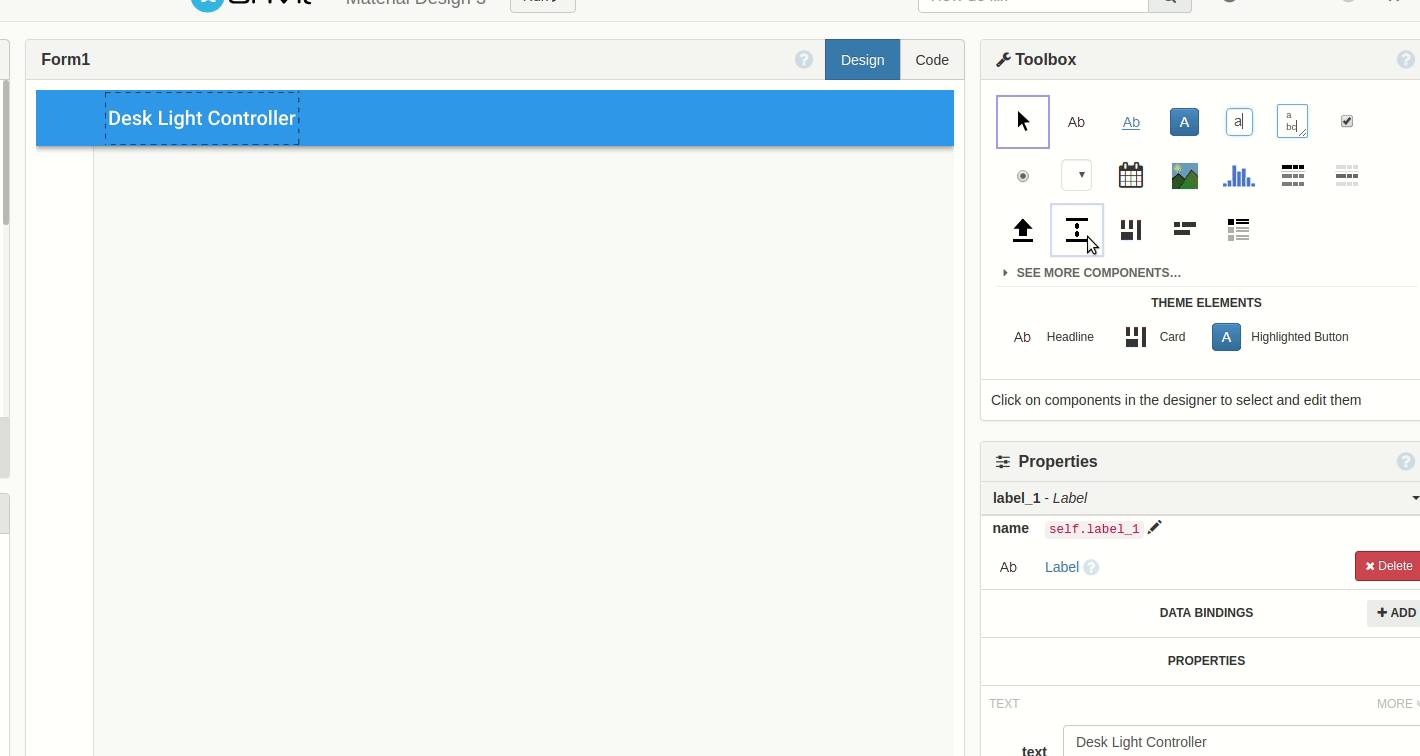
Task: Select the RadioButton component in Toolbox
Action: click(1022, 176)
